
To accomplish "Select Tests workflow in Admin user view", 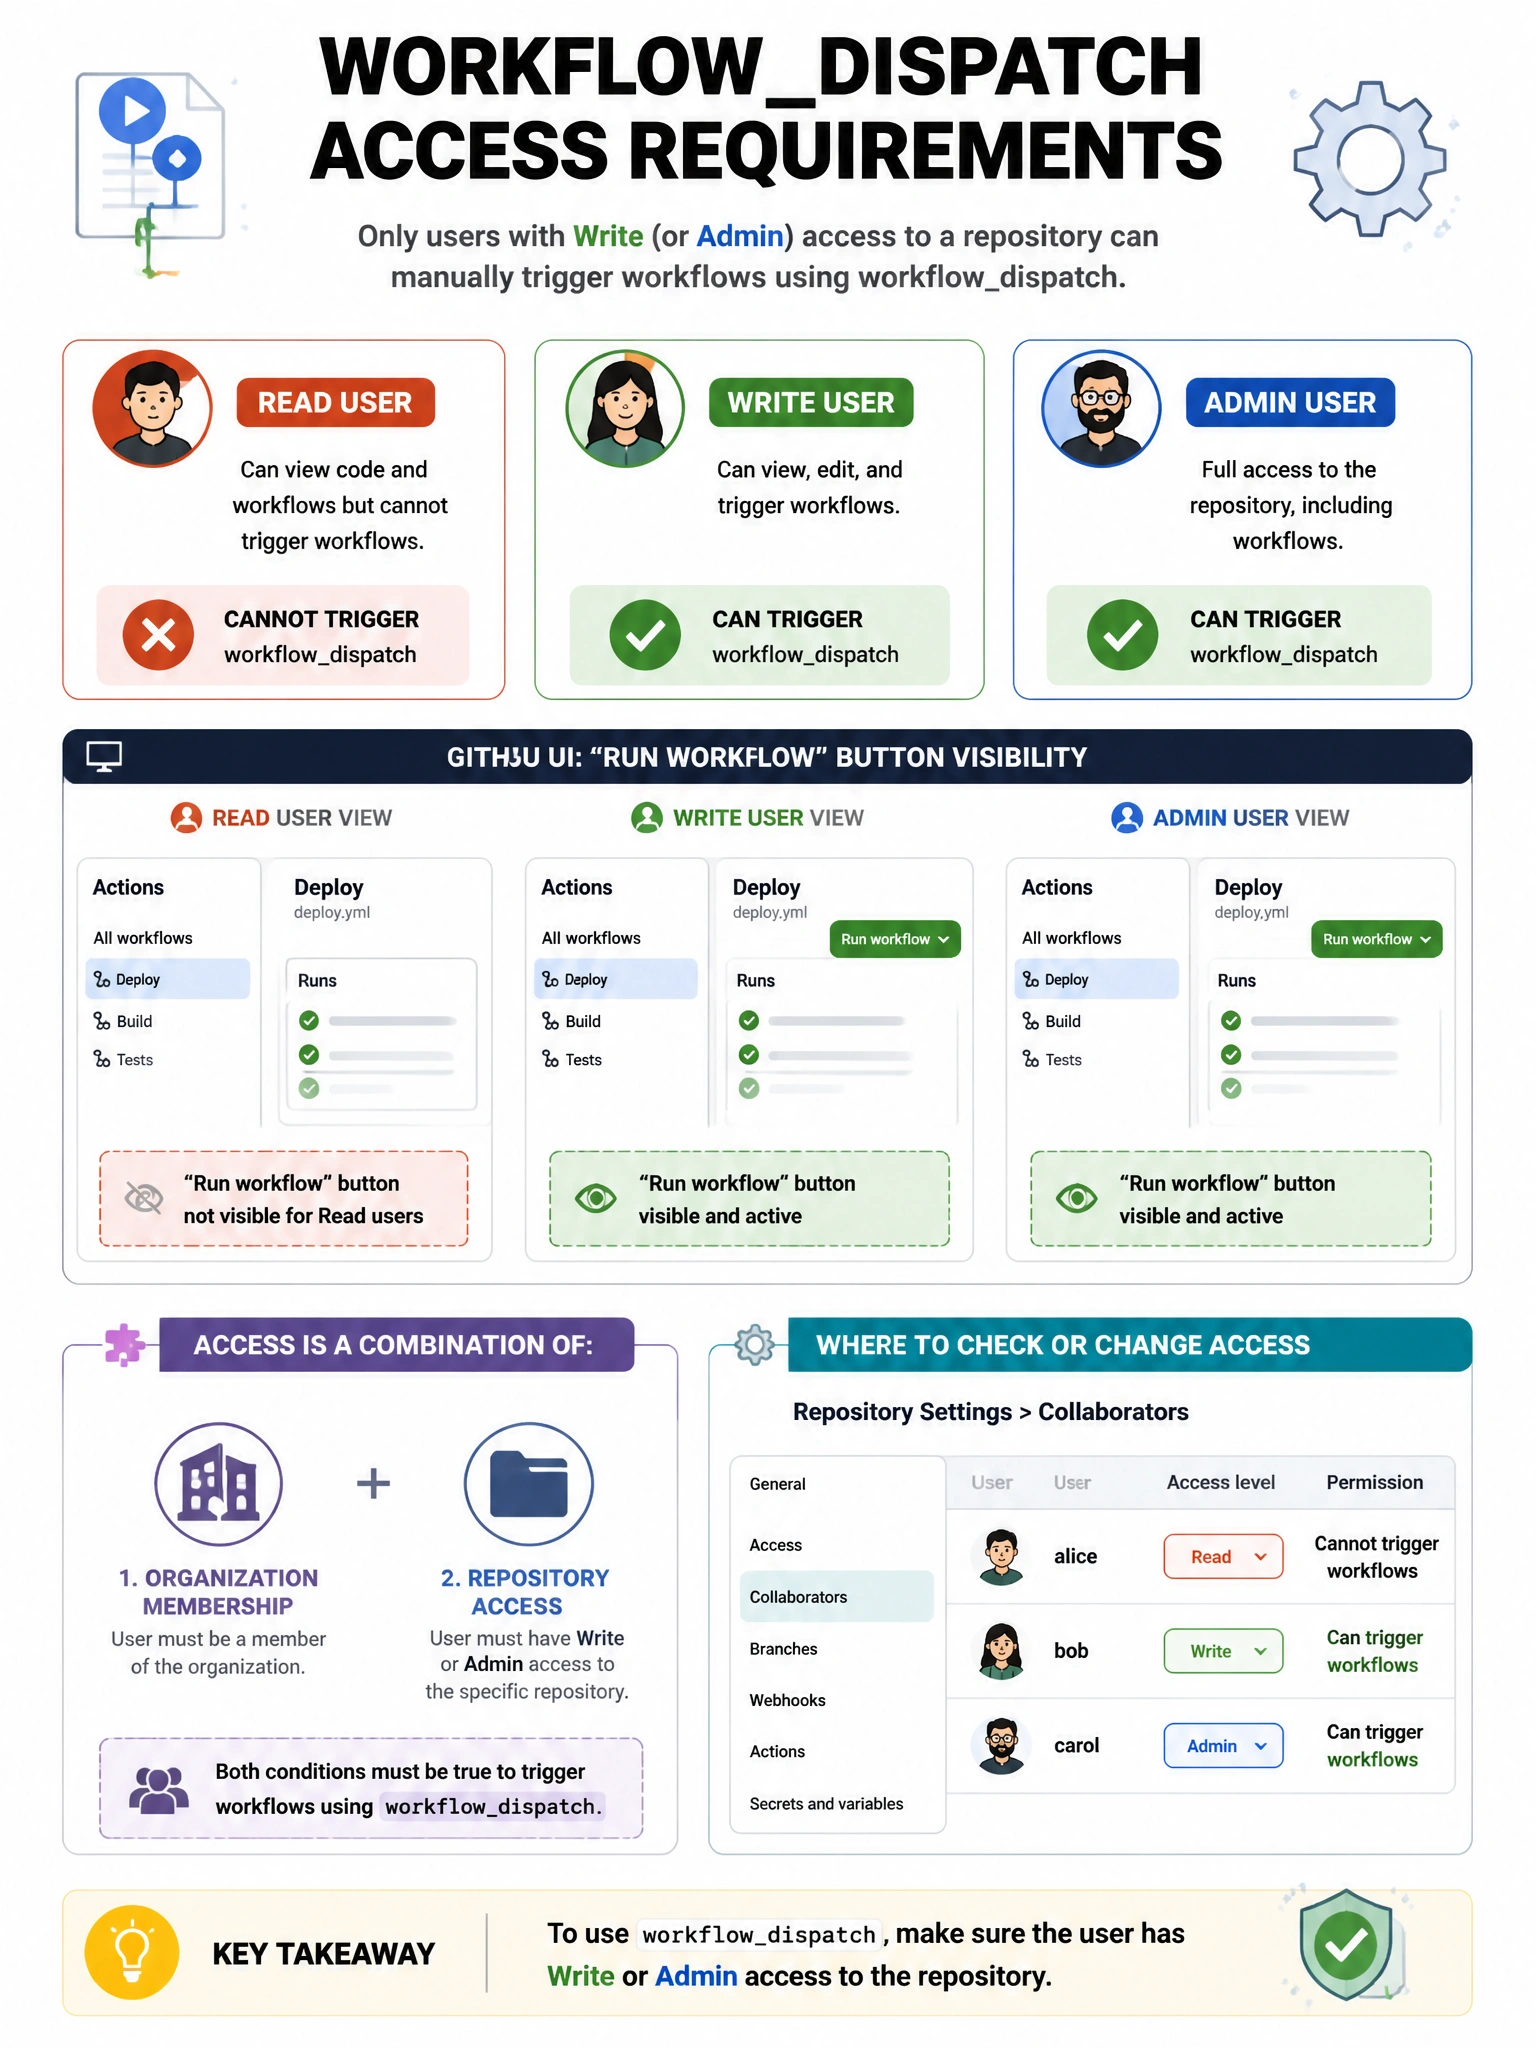I will 1052,1059.
